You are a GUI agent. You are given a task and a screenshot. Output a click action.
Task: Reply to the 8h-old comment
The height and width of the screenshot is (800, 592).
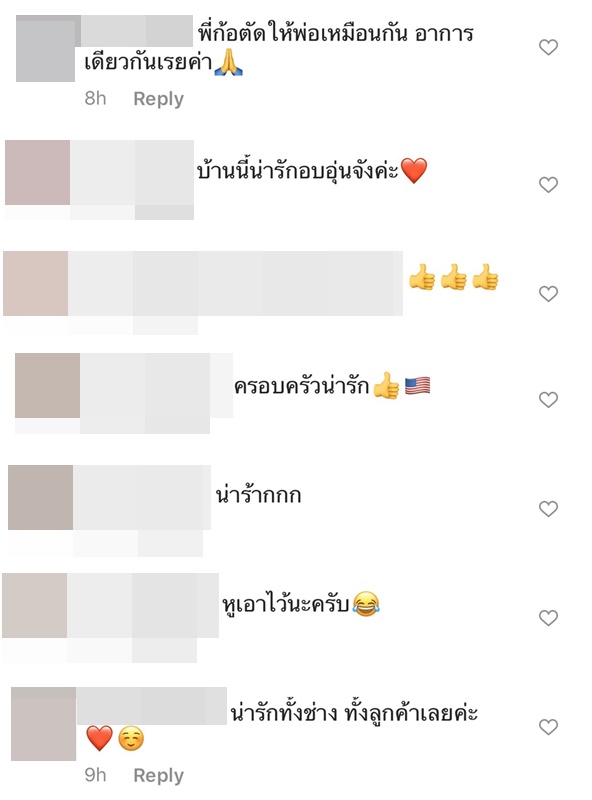point(158,98)
